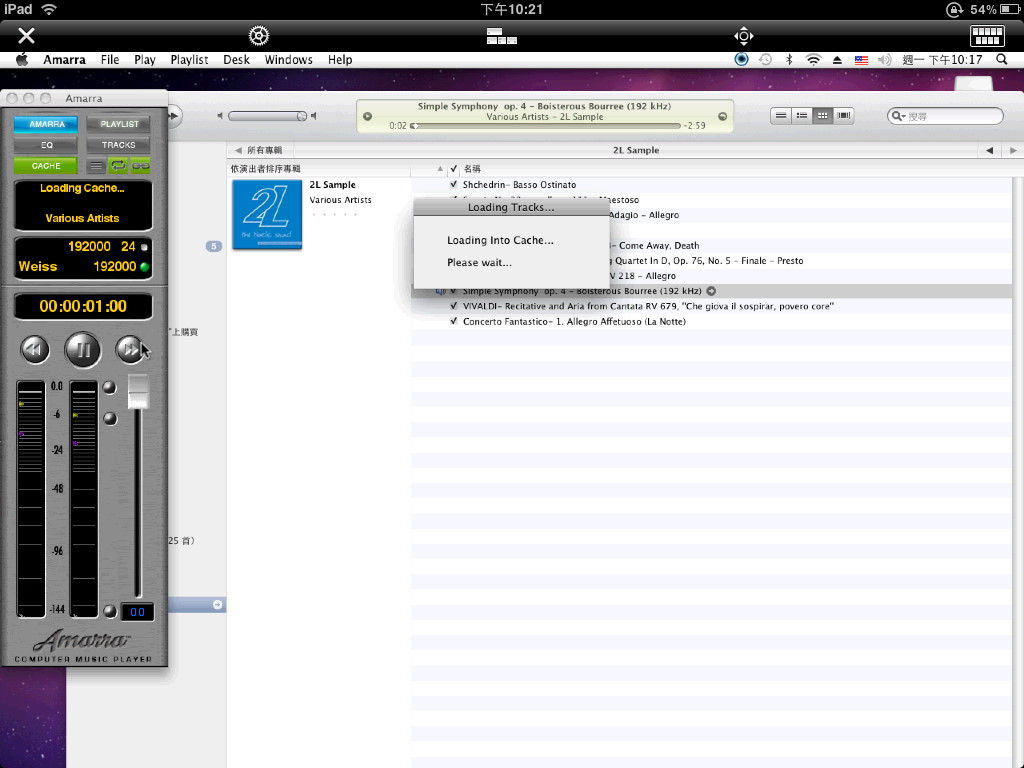
Task: Open the search field magnifier dropdown
Action: (899, 116)
